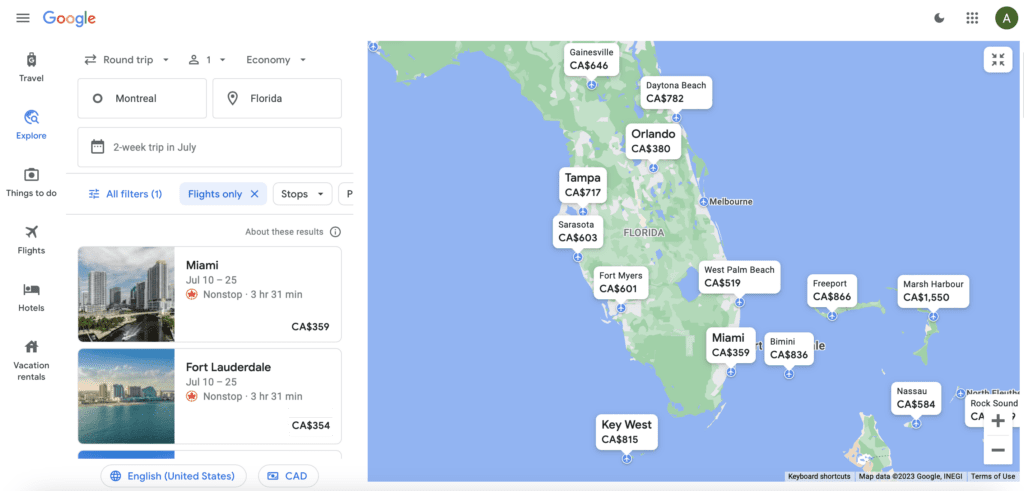Open the account profile avatar
The image size is (1024, 491).
click(1004, 18)
